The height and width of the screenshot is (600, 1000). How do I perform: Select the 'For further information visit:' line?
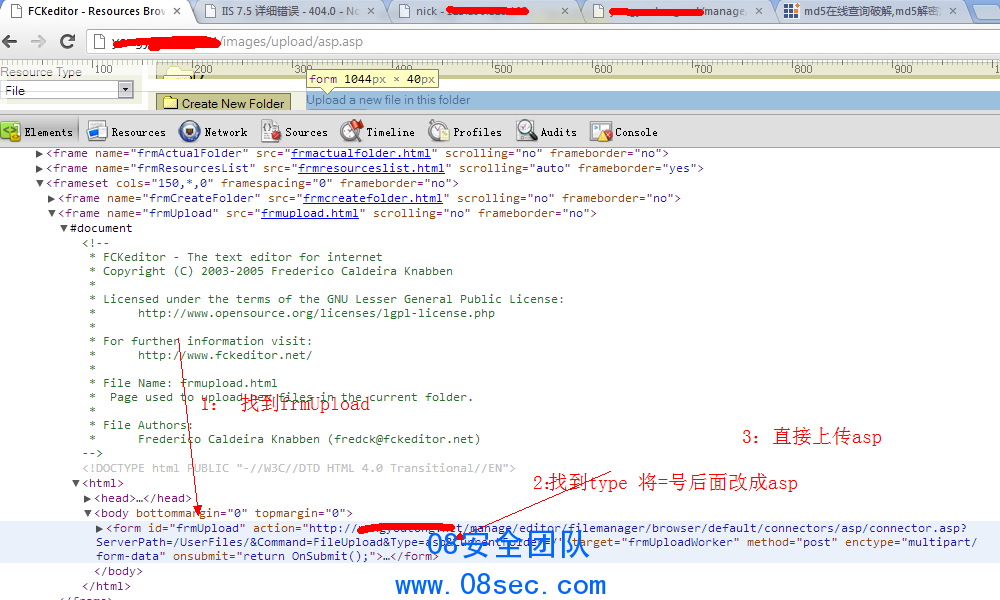(208, 341)
